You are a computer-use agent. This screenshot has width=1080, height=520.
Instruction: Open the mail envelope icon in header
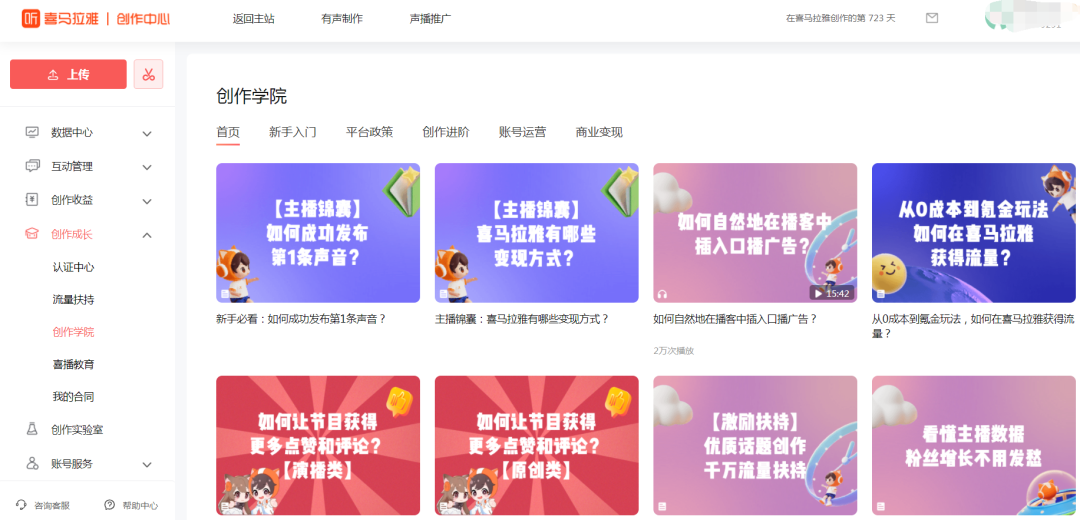(x=932, y=18)
